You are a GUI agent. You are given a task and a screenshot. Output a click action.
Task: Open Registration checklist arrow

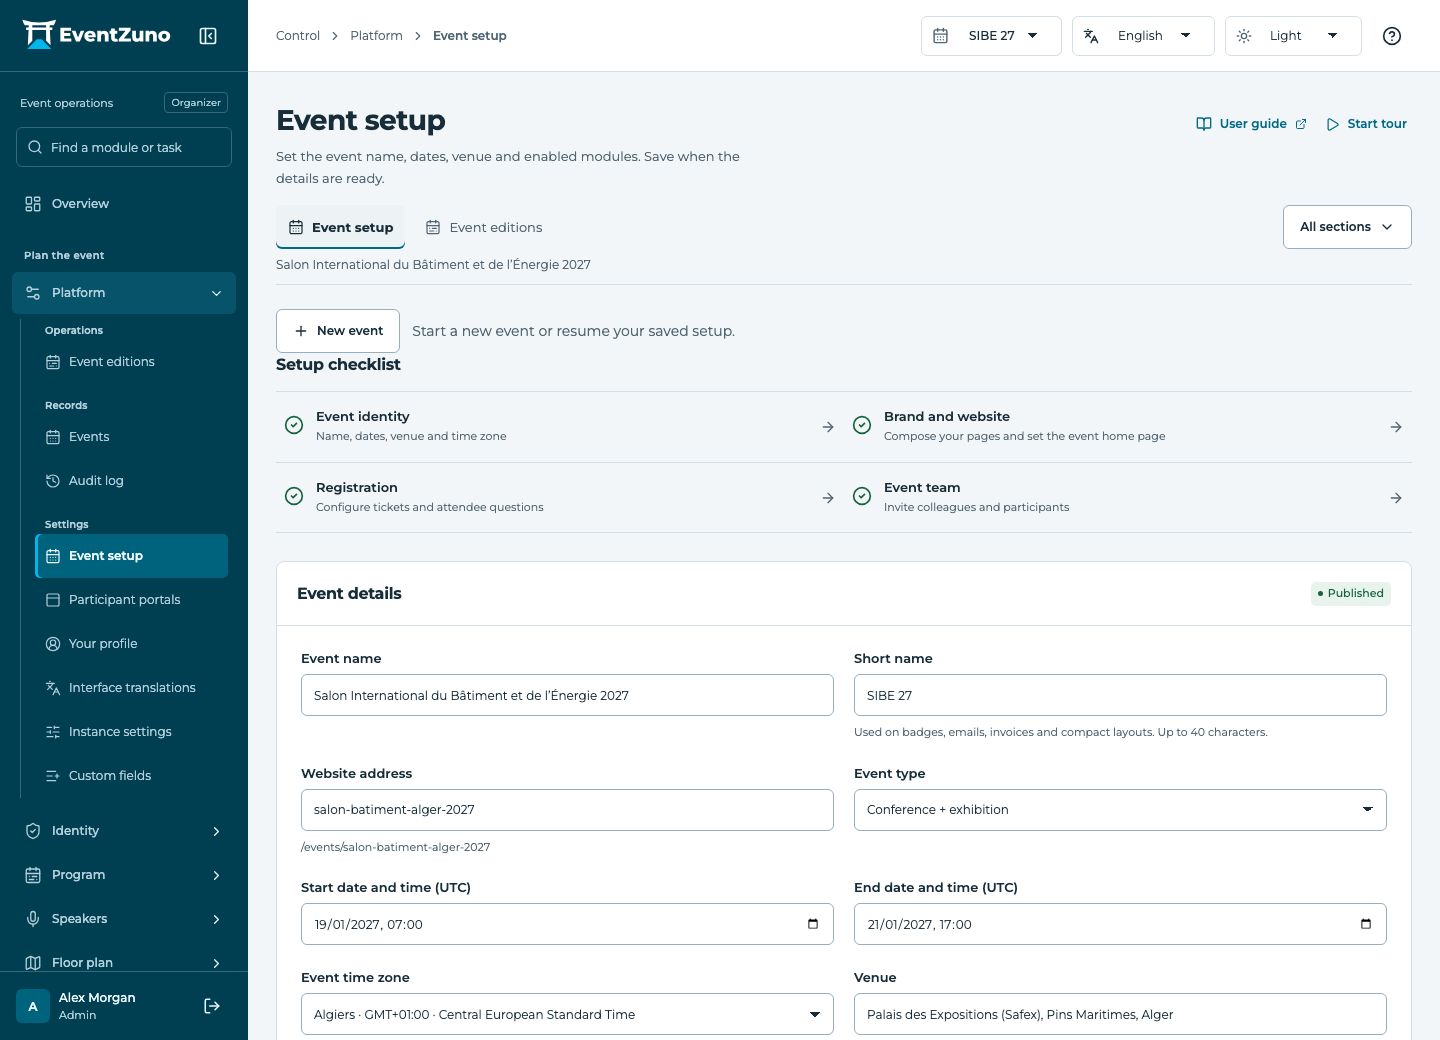[828, 498]
